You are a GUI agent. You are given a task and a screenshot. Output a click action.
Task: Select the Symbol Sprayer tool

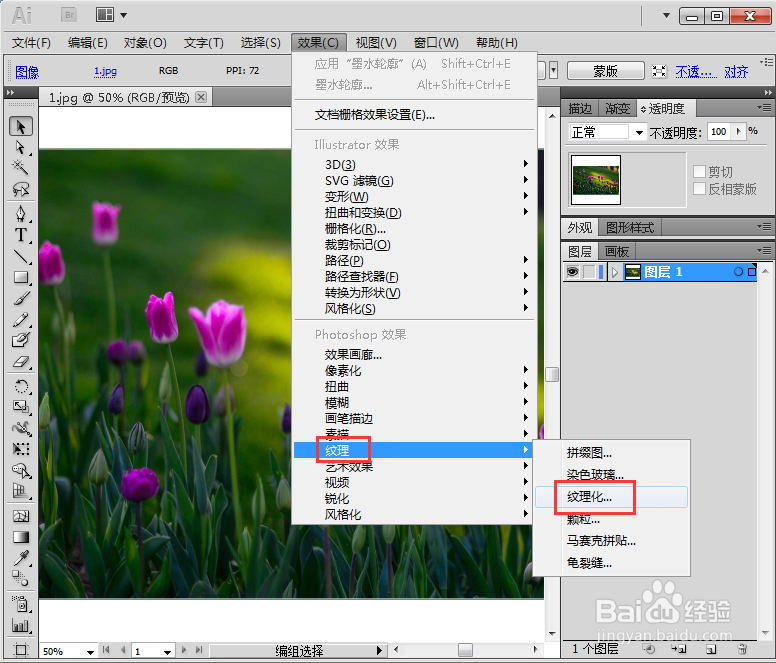[x=21, y=605]
